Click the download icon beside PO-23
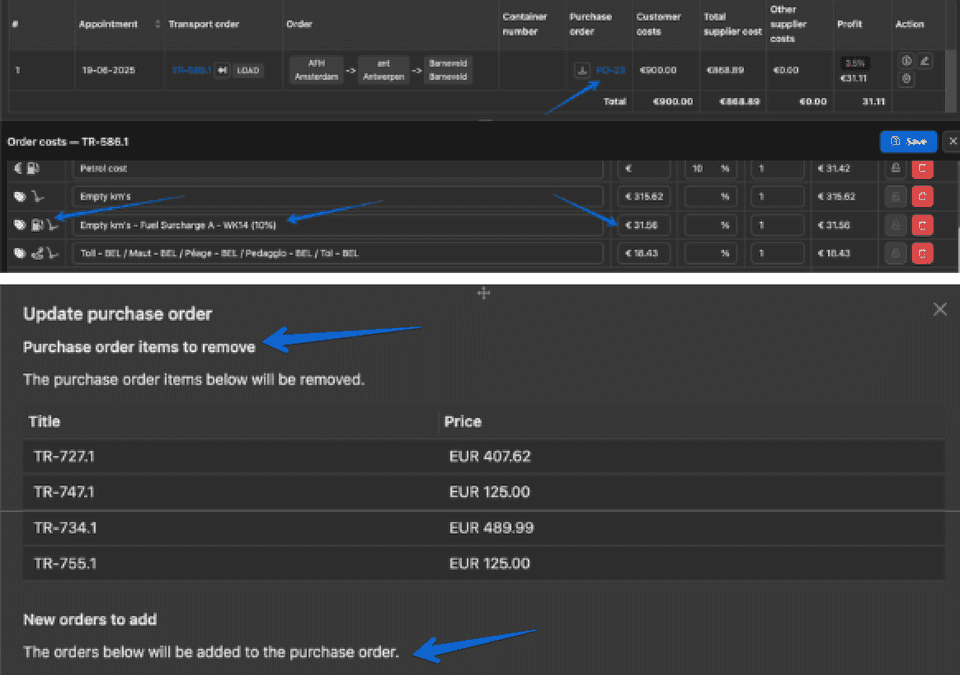Viewport: 960px width, 675px height. (x=582, y=70)
